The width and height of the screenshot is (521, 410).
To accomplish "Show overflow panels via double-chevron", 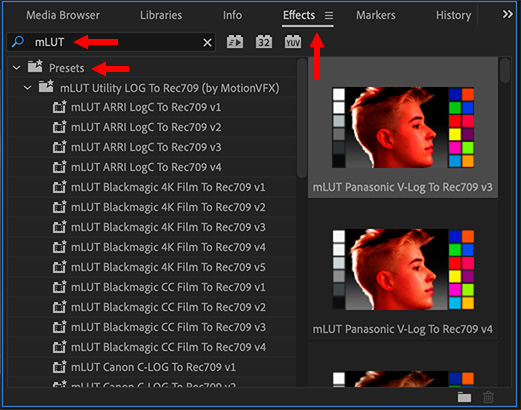I will pyautogui.click(x=508, y=14).
